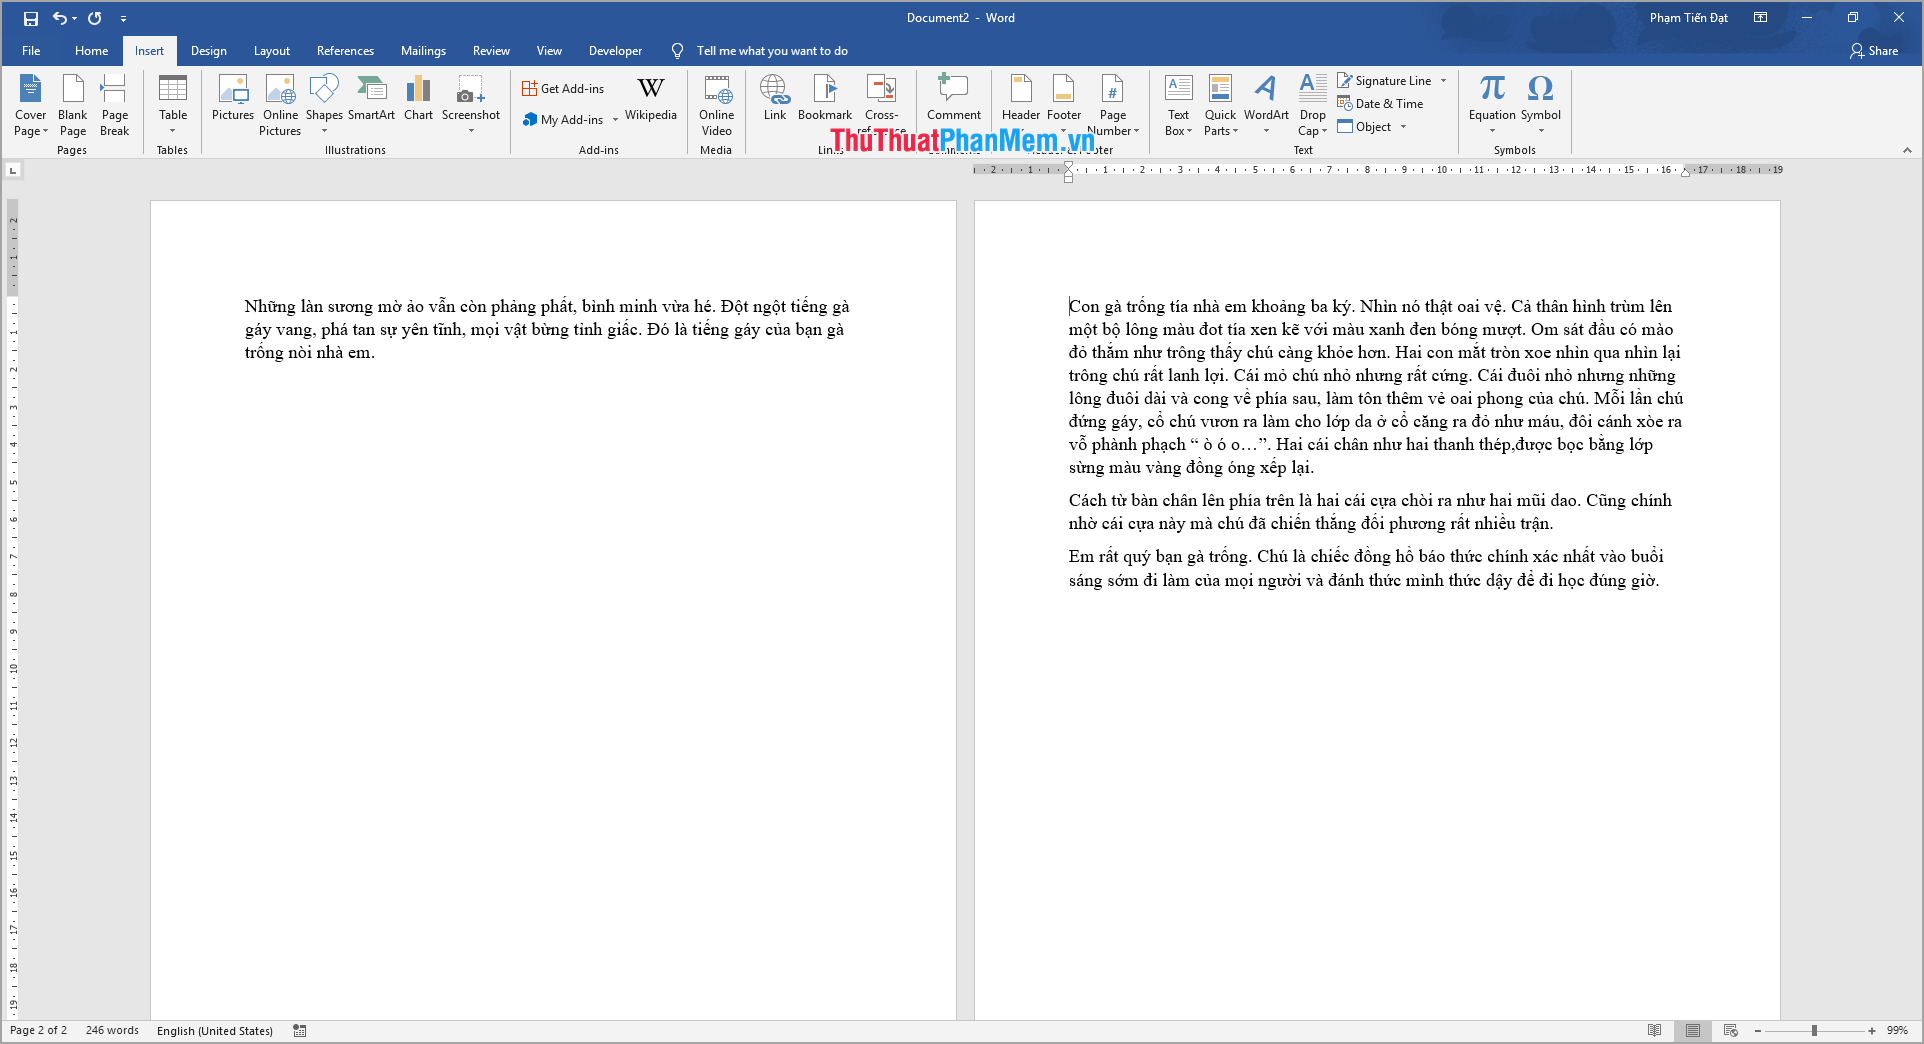This screenshot has width=1924, height=1044.
Task: Click English (United States) language indicator
Action: tap(214, 1031)
